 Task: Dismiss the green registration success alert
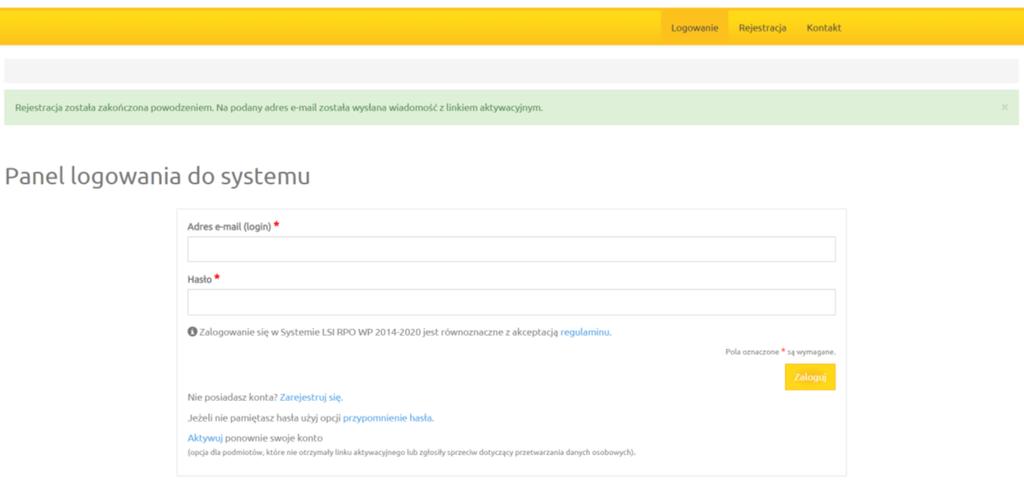(1004, 107)
